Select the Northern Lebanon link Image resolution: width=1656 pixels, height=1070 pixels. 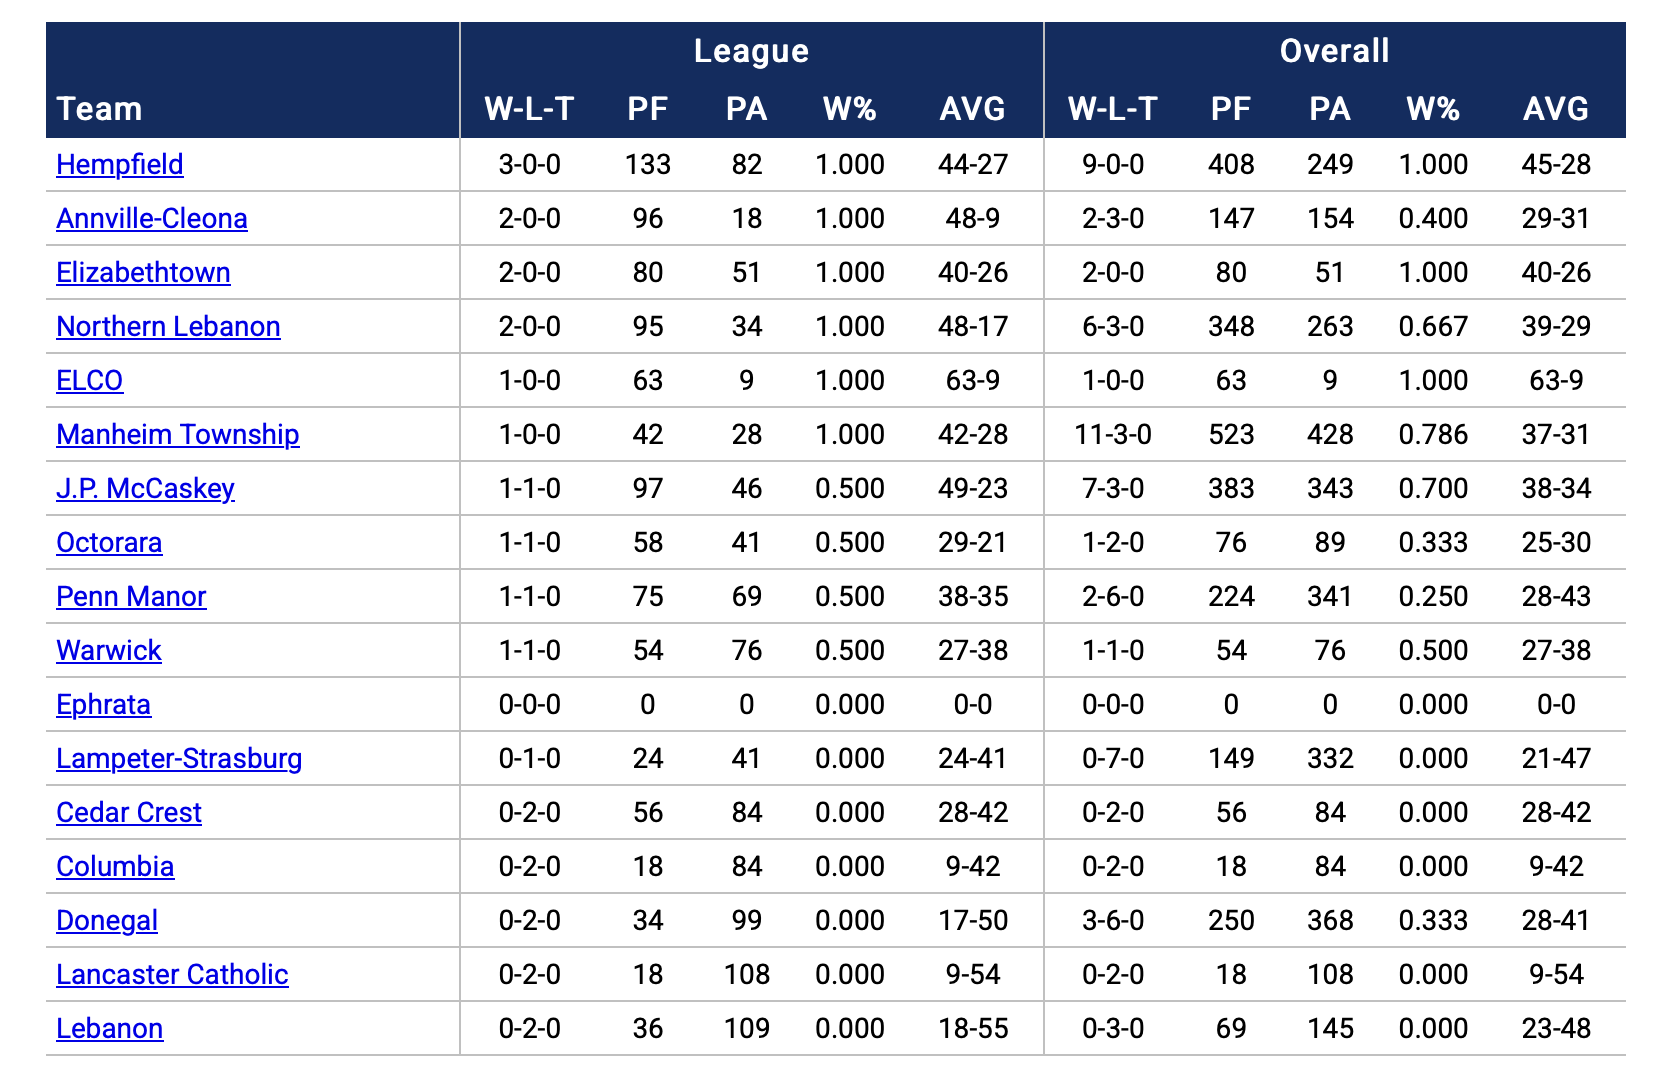coord(168,327)
